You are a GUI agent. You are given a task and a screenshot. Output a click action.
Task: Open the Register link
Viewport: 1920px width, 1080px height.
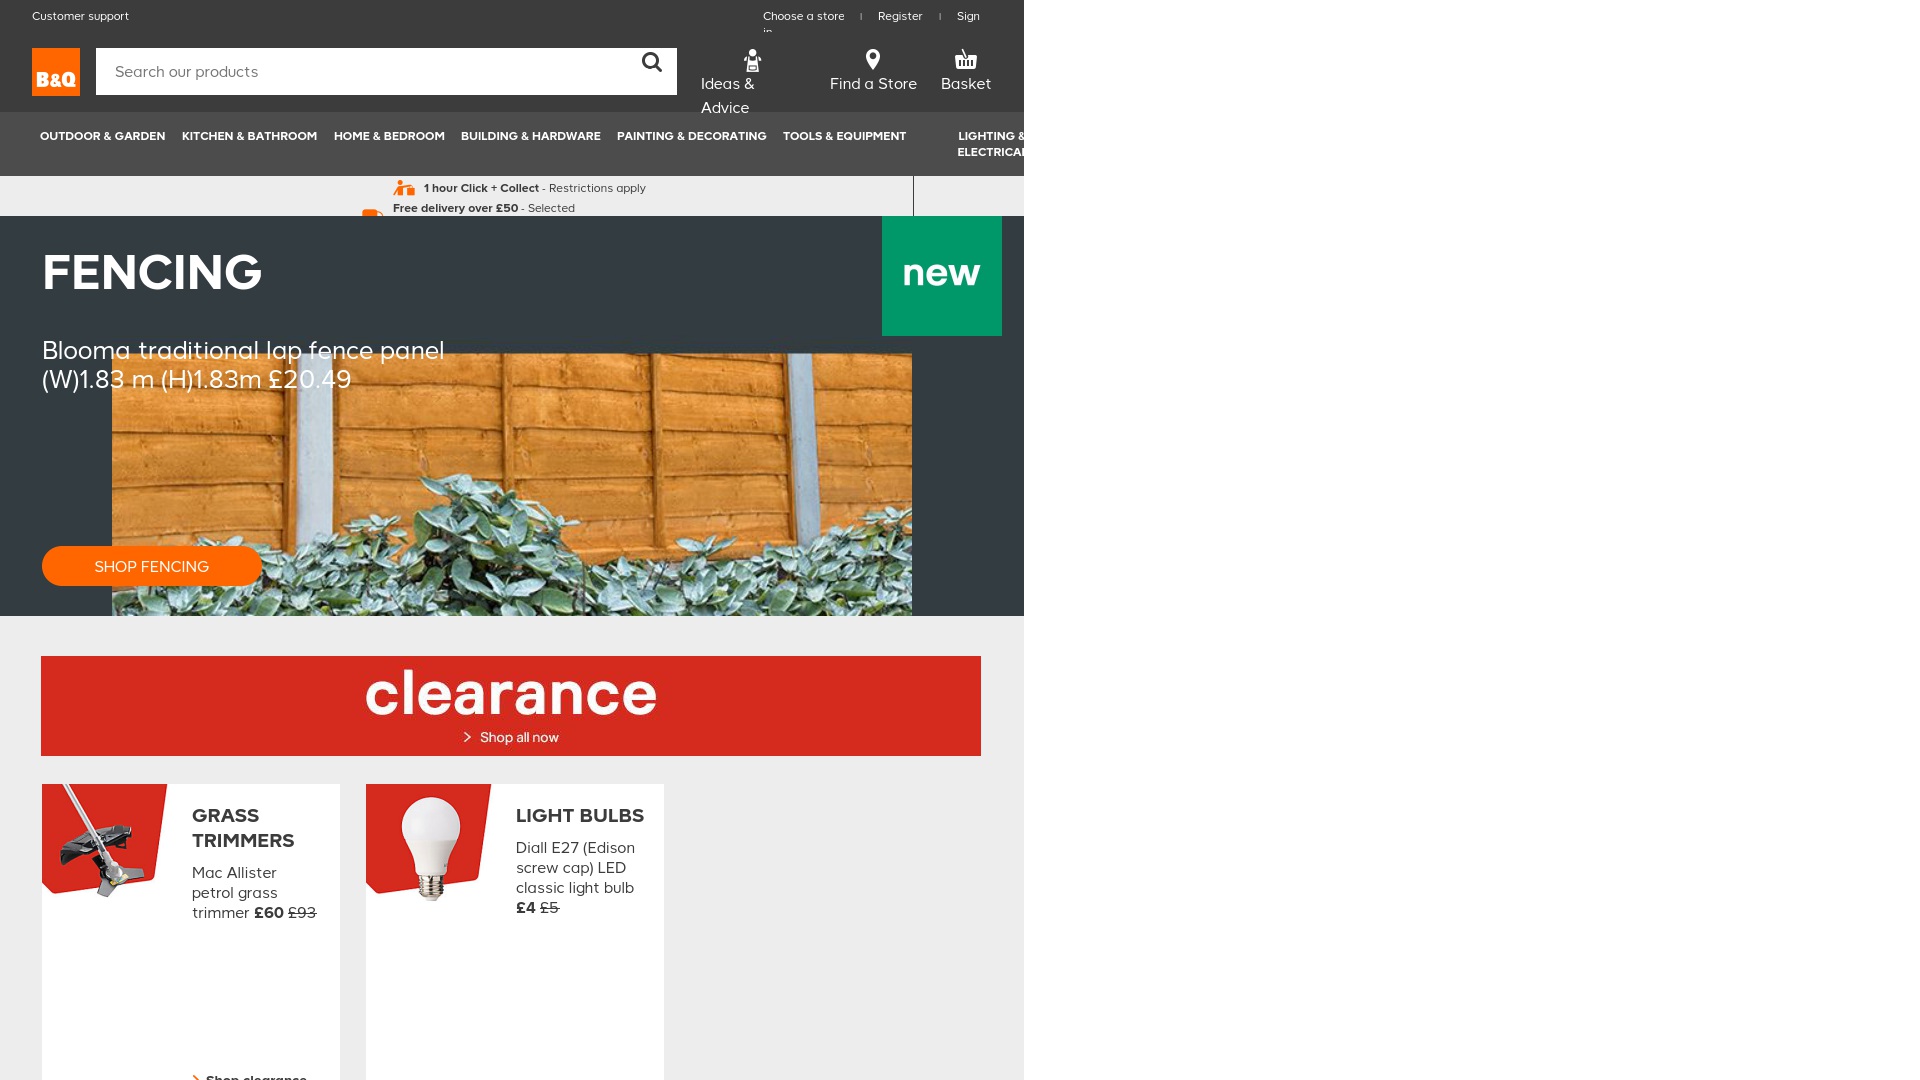click(x=900, y=16)
